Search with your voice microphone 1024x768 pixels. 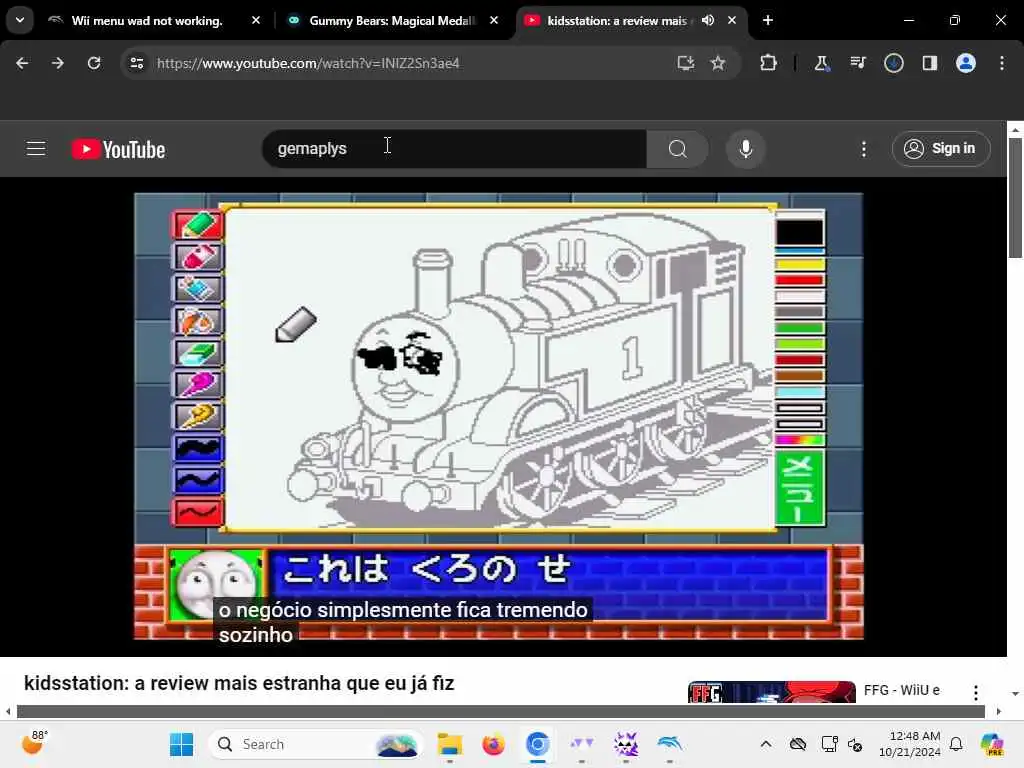pyautogui.click(x=745, y=149)
